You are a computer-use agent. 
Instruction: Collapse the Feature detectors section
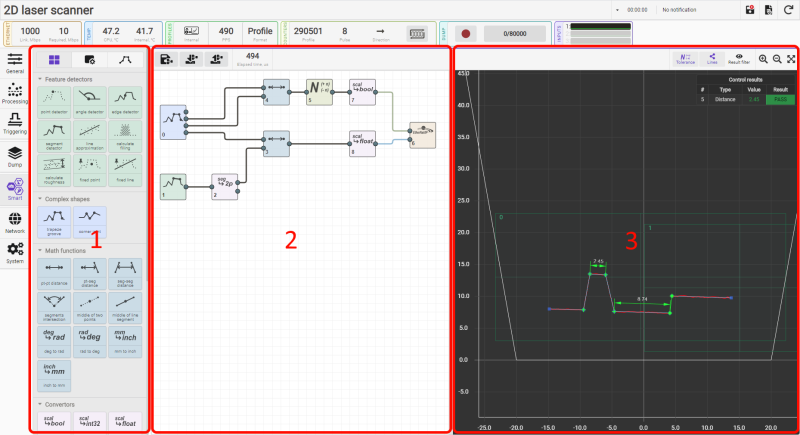38,78
